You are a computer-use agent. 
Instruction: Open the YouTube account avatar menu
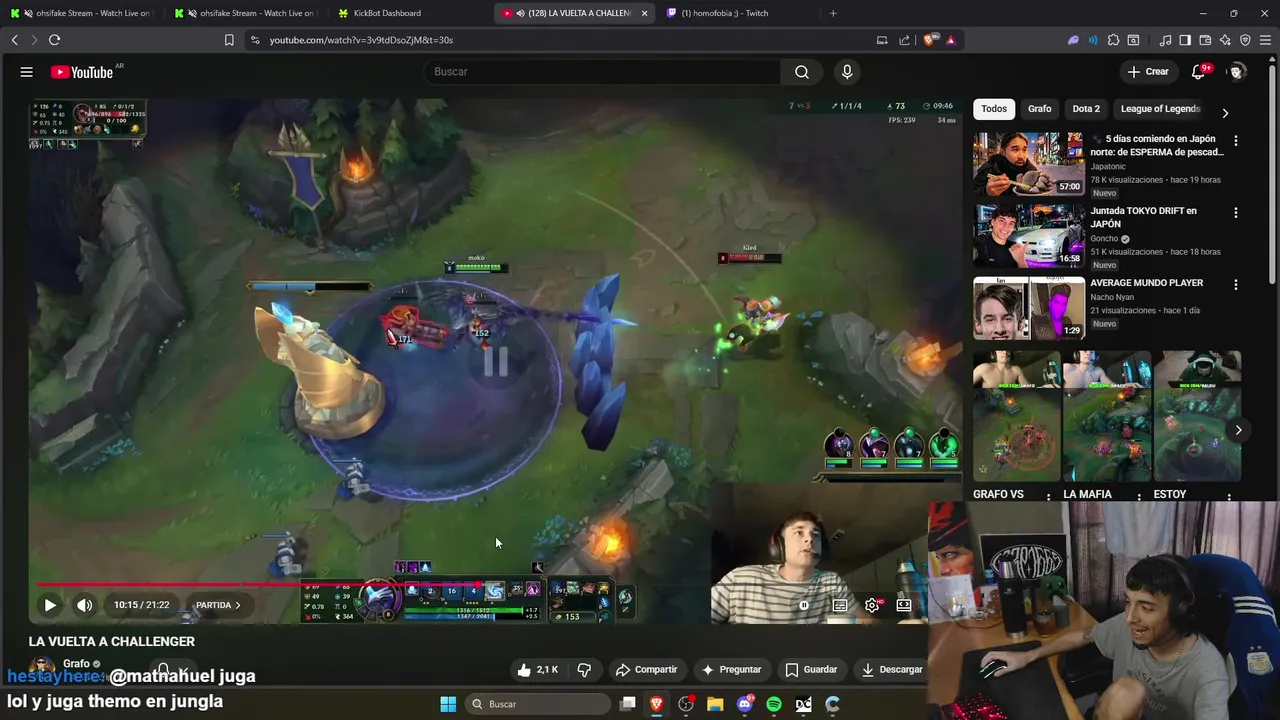tap(1237, 72)
